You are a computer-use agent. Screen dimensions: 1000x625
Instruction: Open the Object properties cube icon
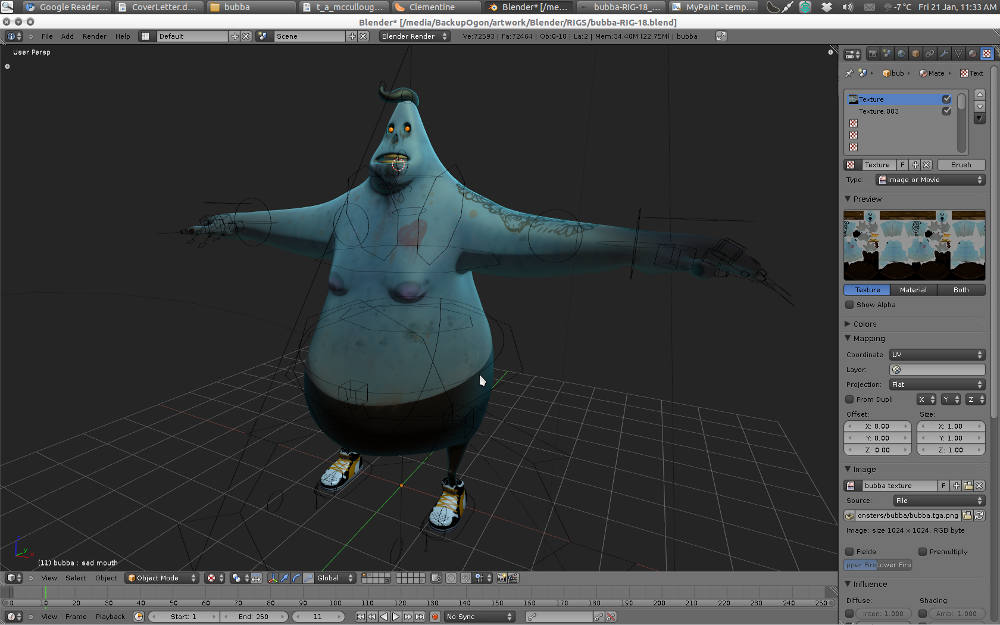[916, 54]
